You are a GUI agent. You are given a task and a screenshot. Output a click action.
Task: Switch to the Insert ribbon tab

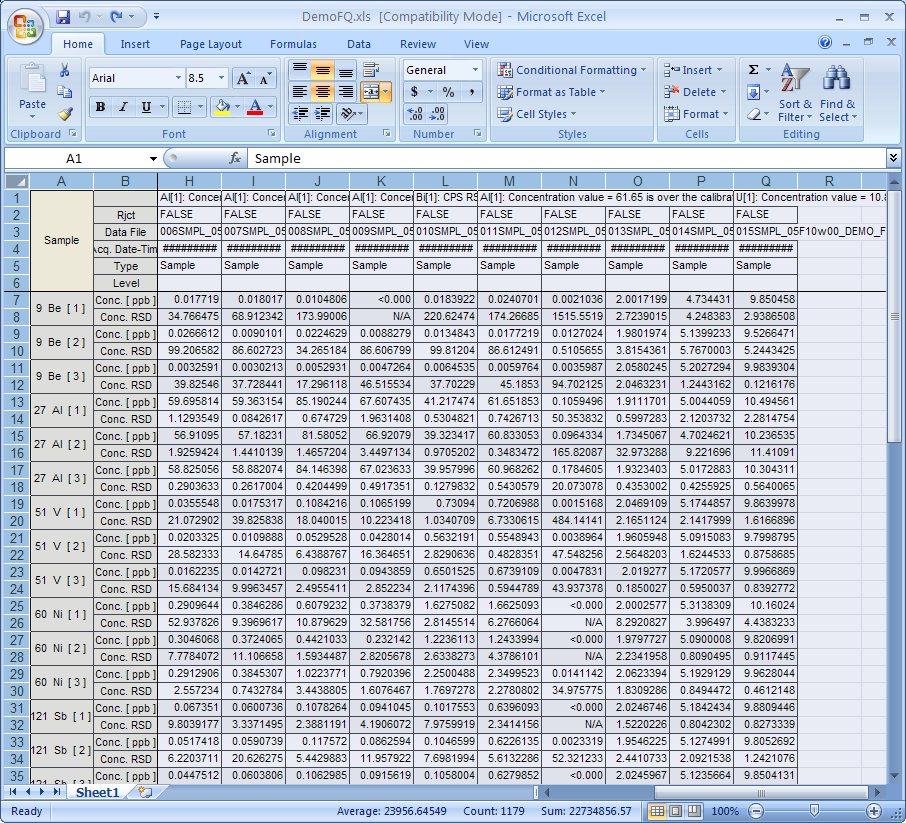[x=135, y=44]
